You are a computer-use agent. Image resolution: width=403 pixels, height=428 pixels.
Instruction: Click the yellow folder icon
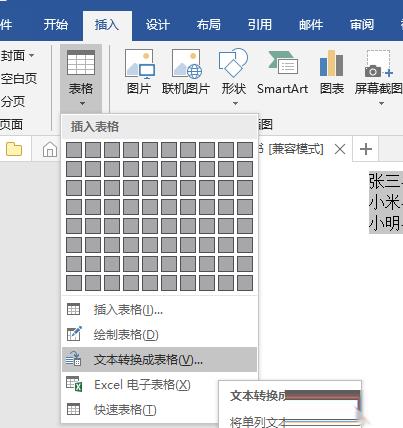pos(14,149)
